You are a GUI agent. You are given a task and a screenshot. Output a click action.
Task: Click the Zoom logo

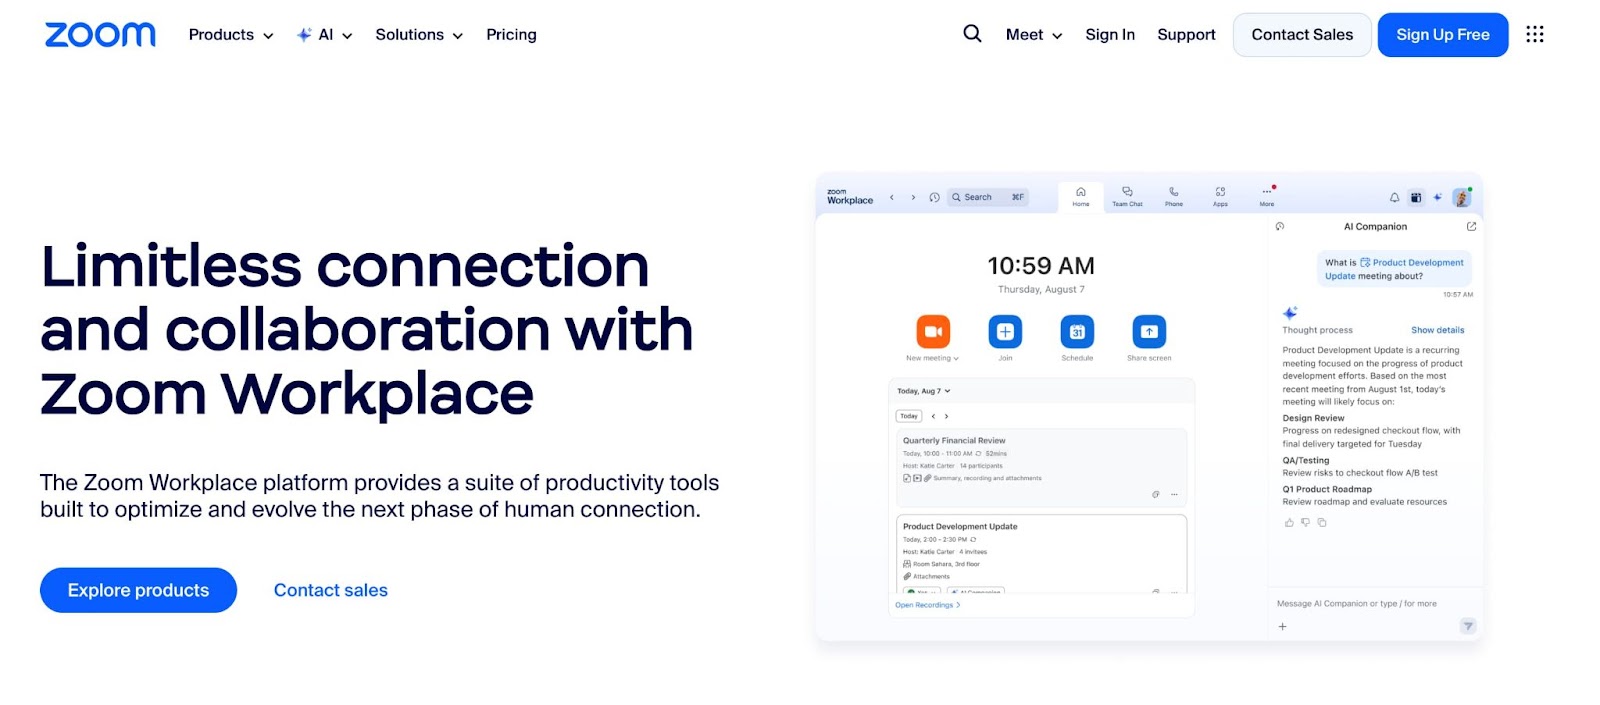point(100,35)
